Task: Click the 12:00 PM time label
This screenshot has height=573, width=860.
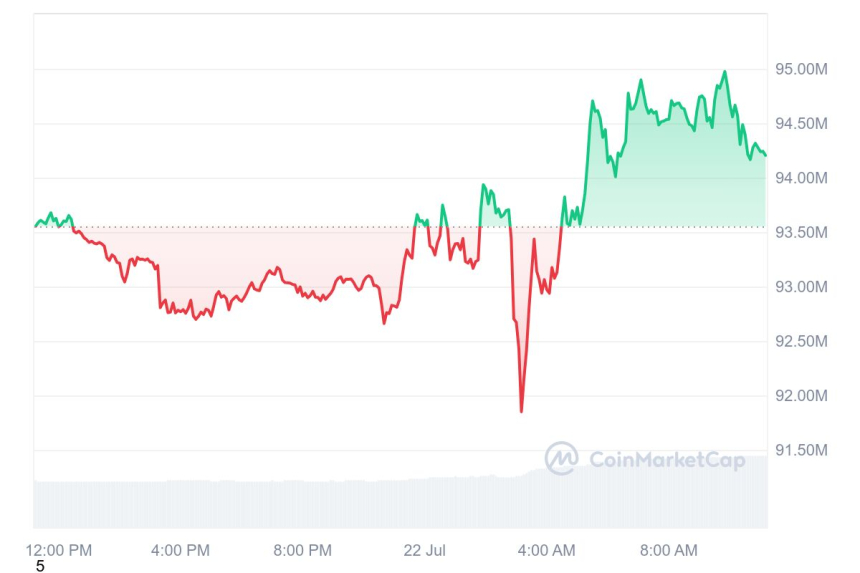Action: tap(58, 550)
